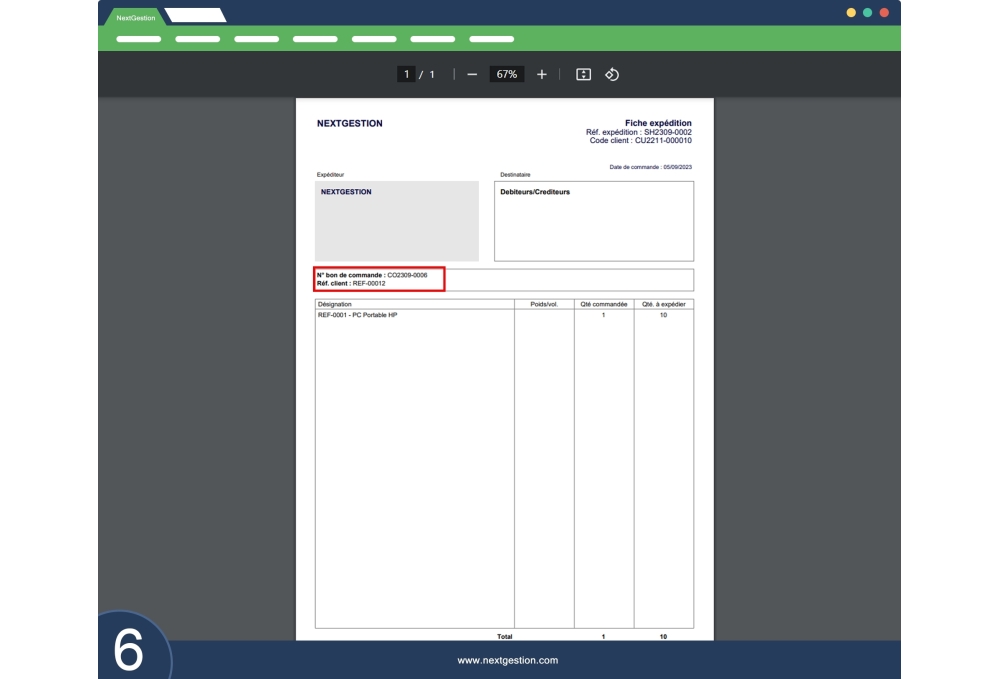Click the 67% zoom level field
This screenshot has width=1000, height=679.
(x=508, y=73)
